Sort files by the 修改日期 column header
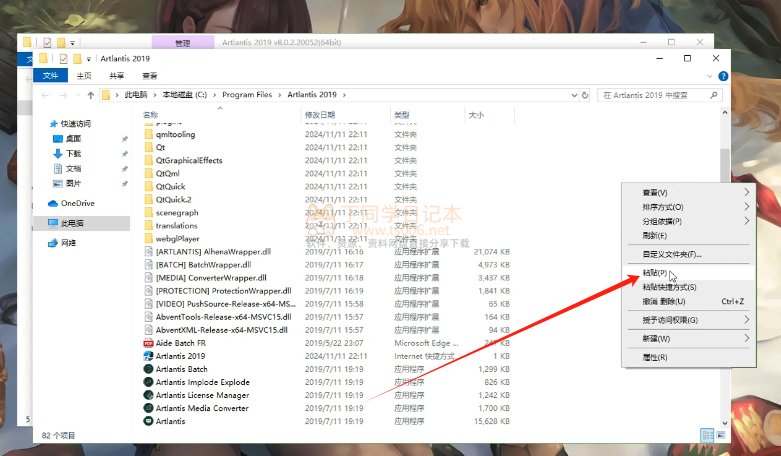781x456 pixels. 318,115
